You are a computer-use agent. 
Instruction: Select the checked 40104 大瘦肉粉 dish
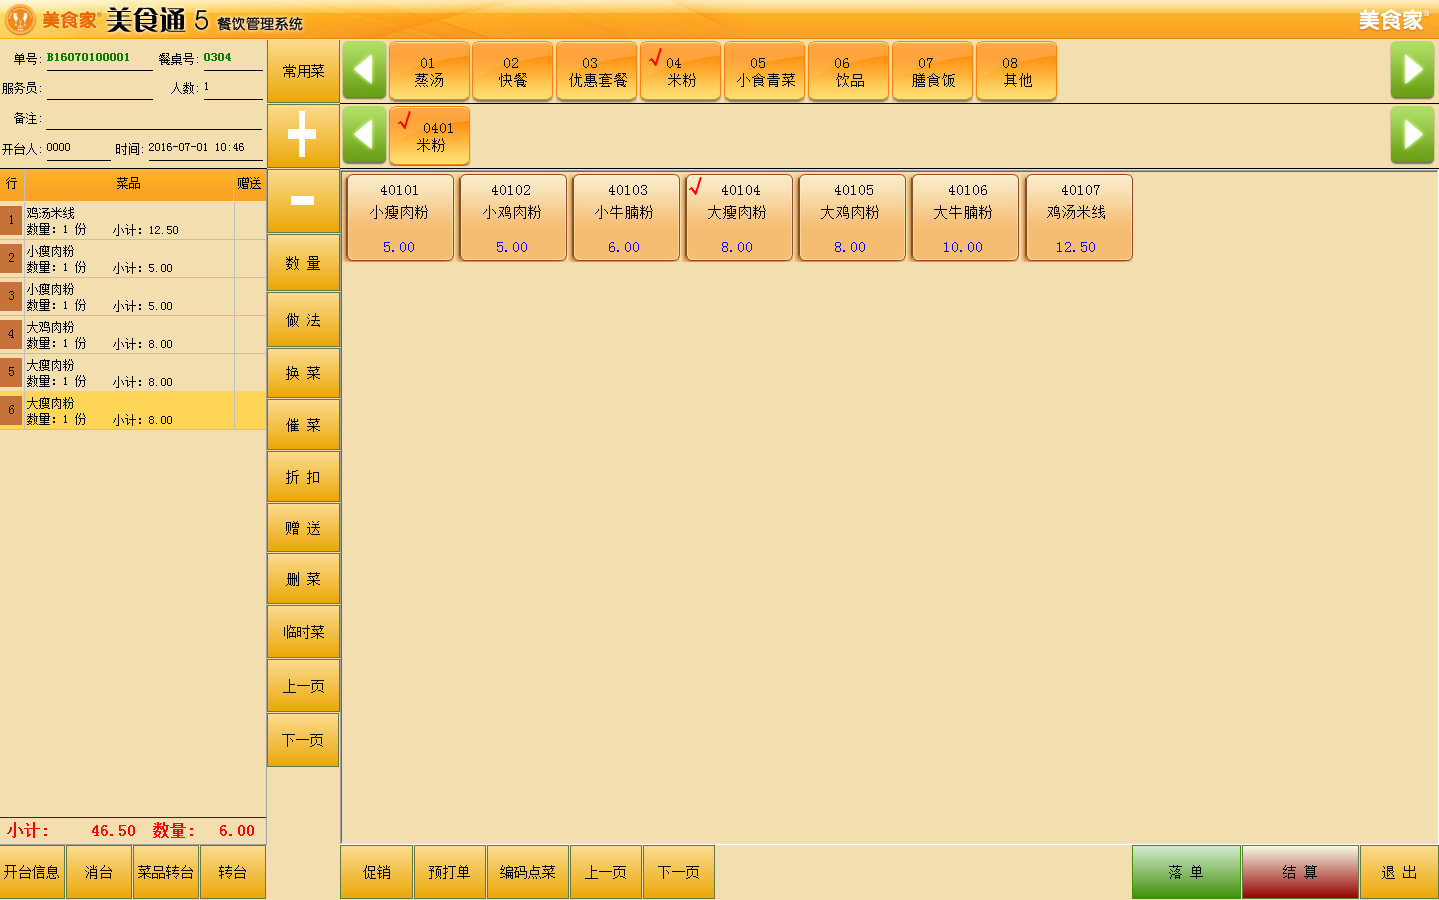click(738, 218)
